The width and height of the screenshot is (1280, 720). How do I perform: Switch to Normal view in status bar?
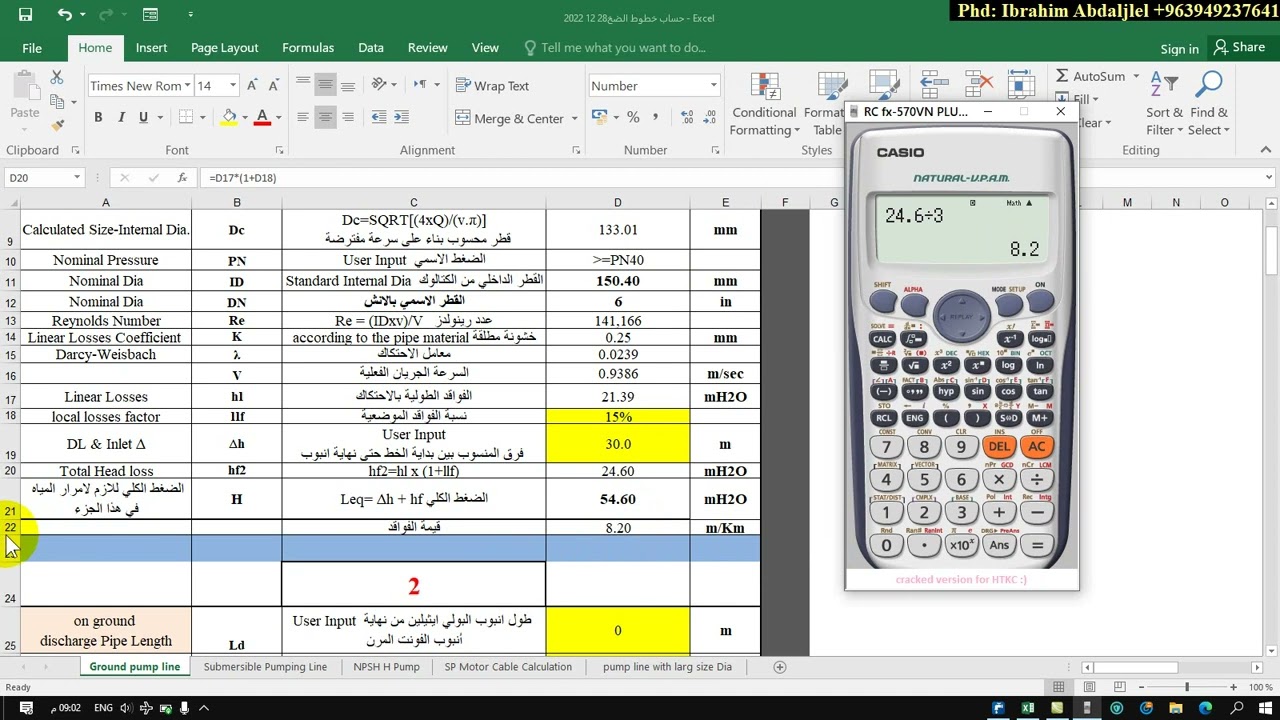coord(1059,687)
